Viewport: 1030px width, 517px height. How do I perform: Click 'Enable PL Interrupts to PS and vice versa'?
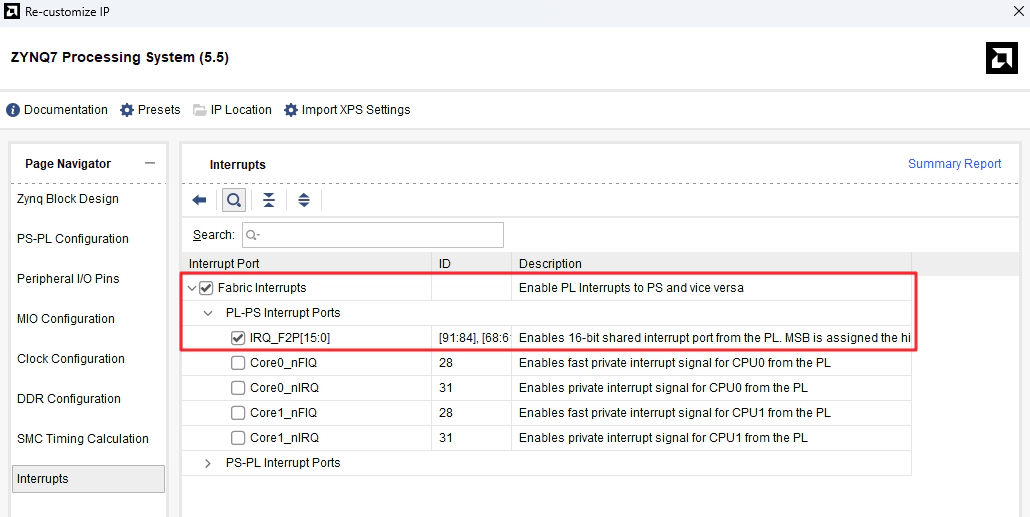click(631, 288)
